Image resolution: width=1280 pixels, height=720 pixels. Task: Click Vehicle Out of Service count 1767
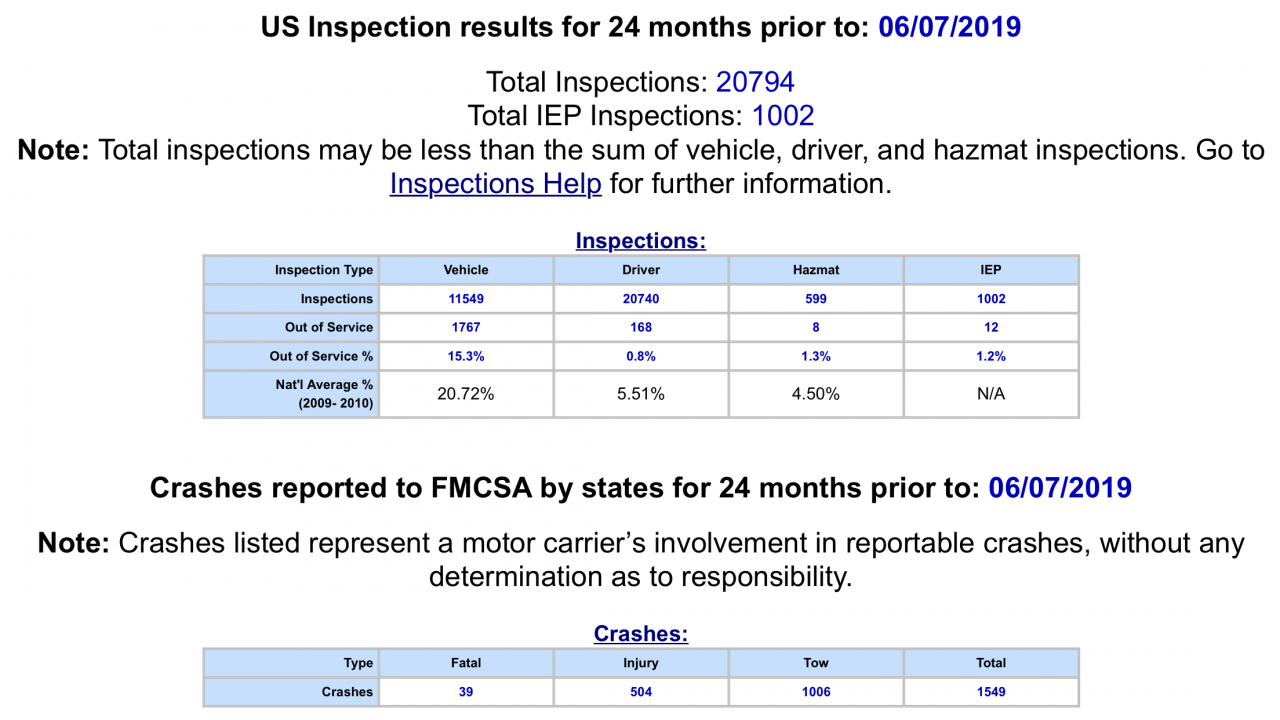tap(466, 327)
